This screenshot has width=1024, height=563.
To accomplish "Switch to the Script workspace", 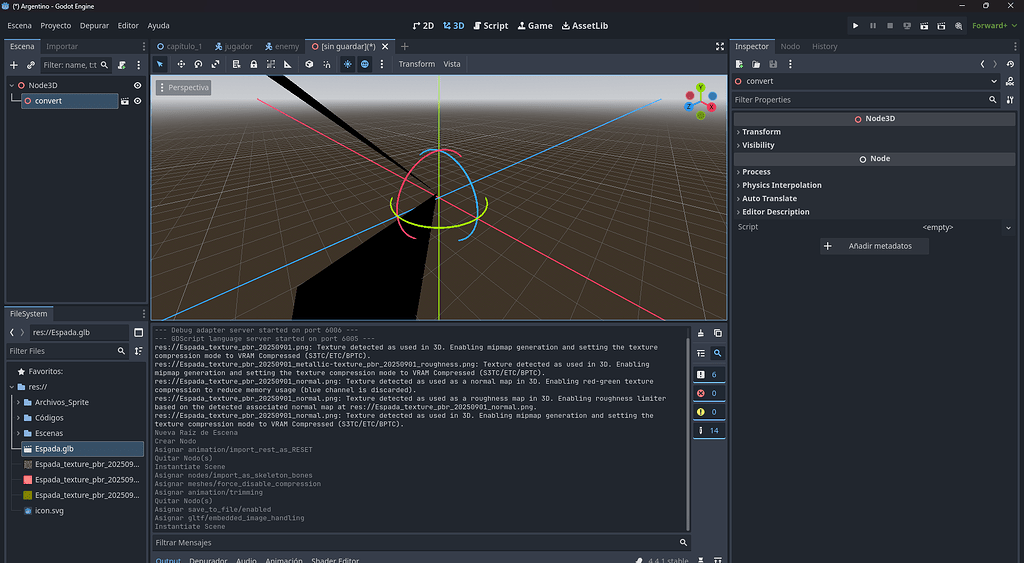I will [491, 25].
